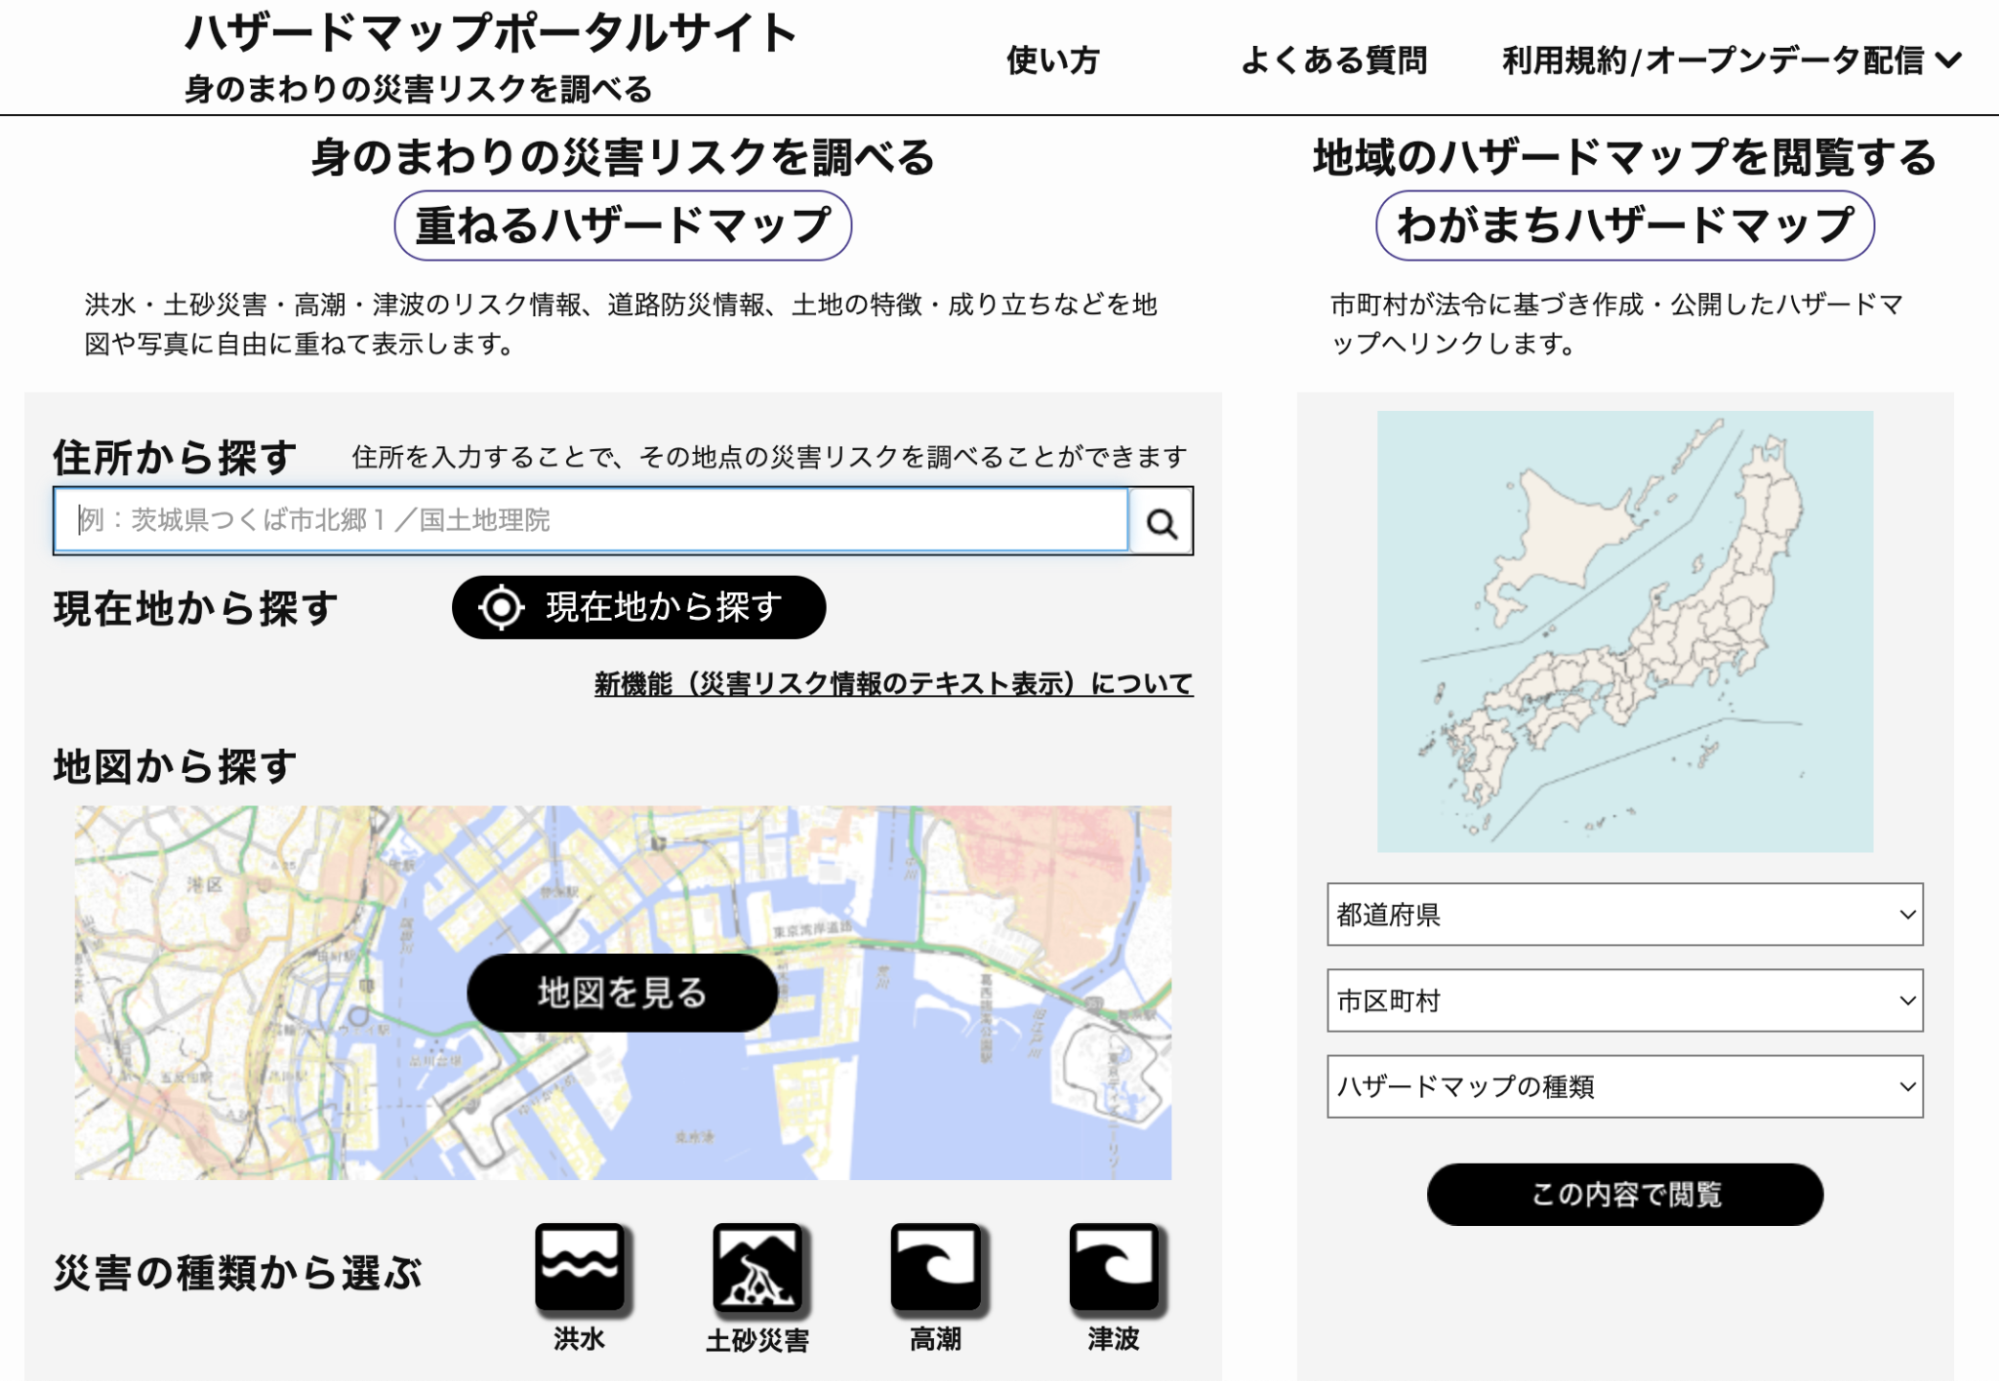Screen dimensions: 1999x1382
Task: Click the 地図を見る button
Action: 622,992
